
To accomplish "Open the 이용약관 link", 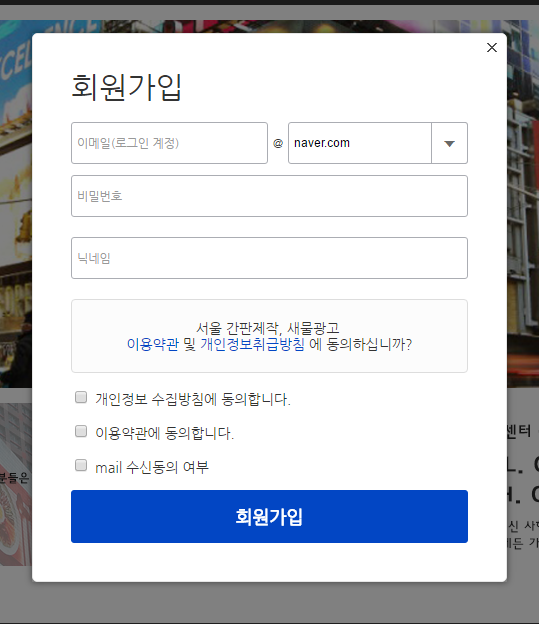I will 153,344.
